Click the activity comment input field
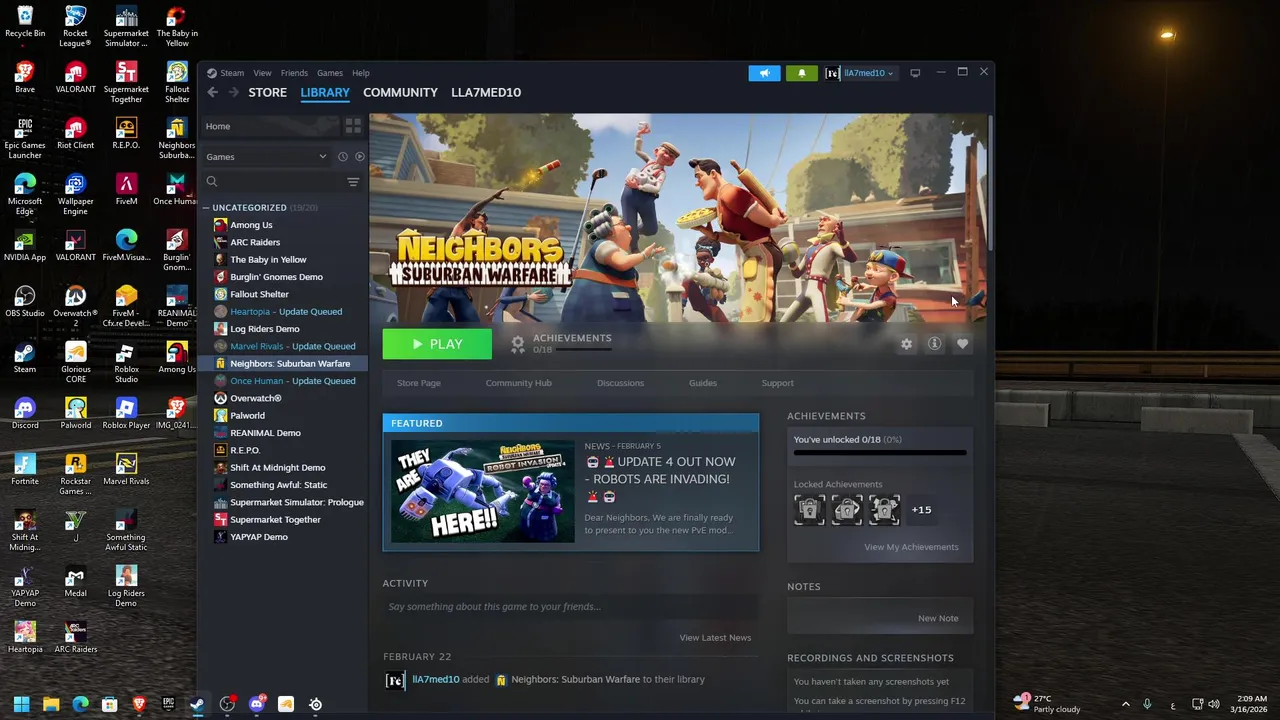 (x=570, y=606)
